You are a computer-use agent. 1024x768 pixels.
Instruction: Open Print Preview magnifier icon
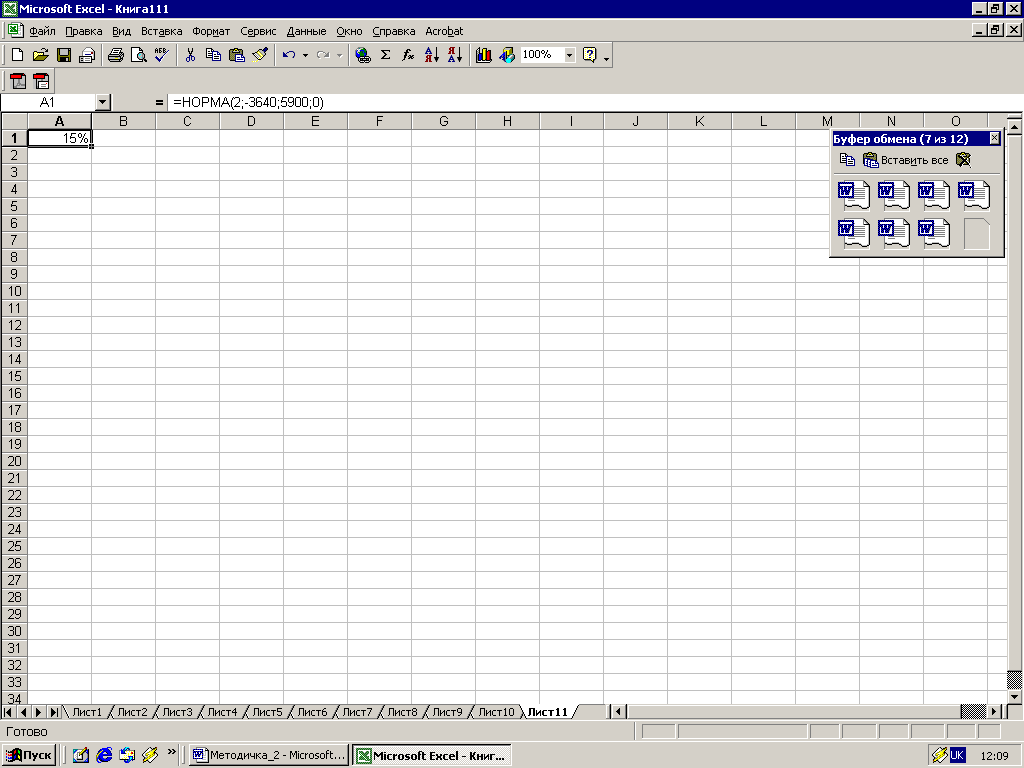(138, 55)
